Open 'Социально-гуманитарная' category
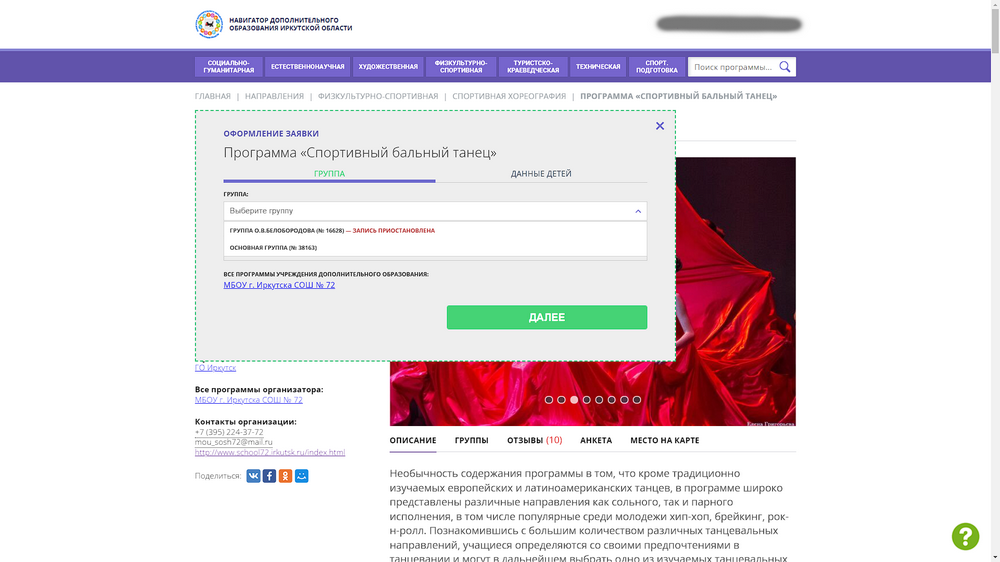The image size is (1000, 562). click(228, 67)
